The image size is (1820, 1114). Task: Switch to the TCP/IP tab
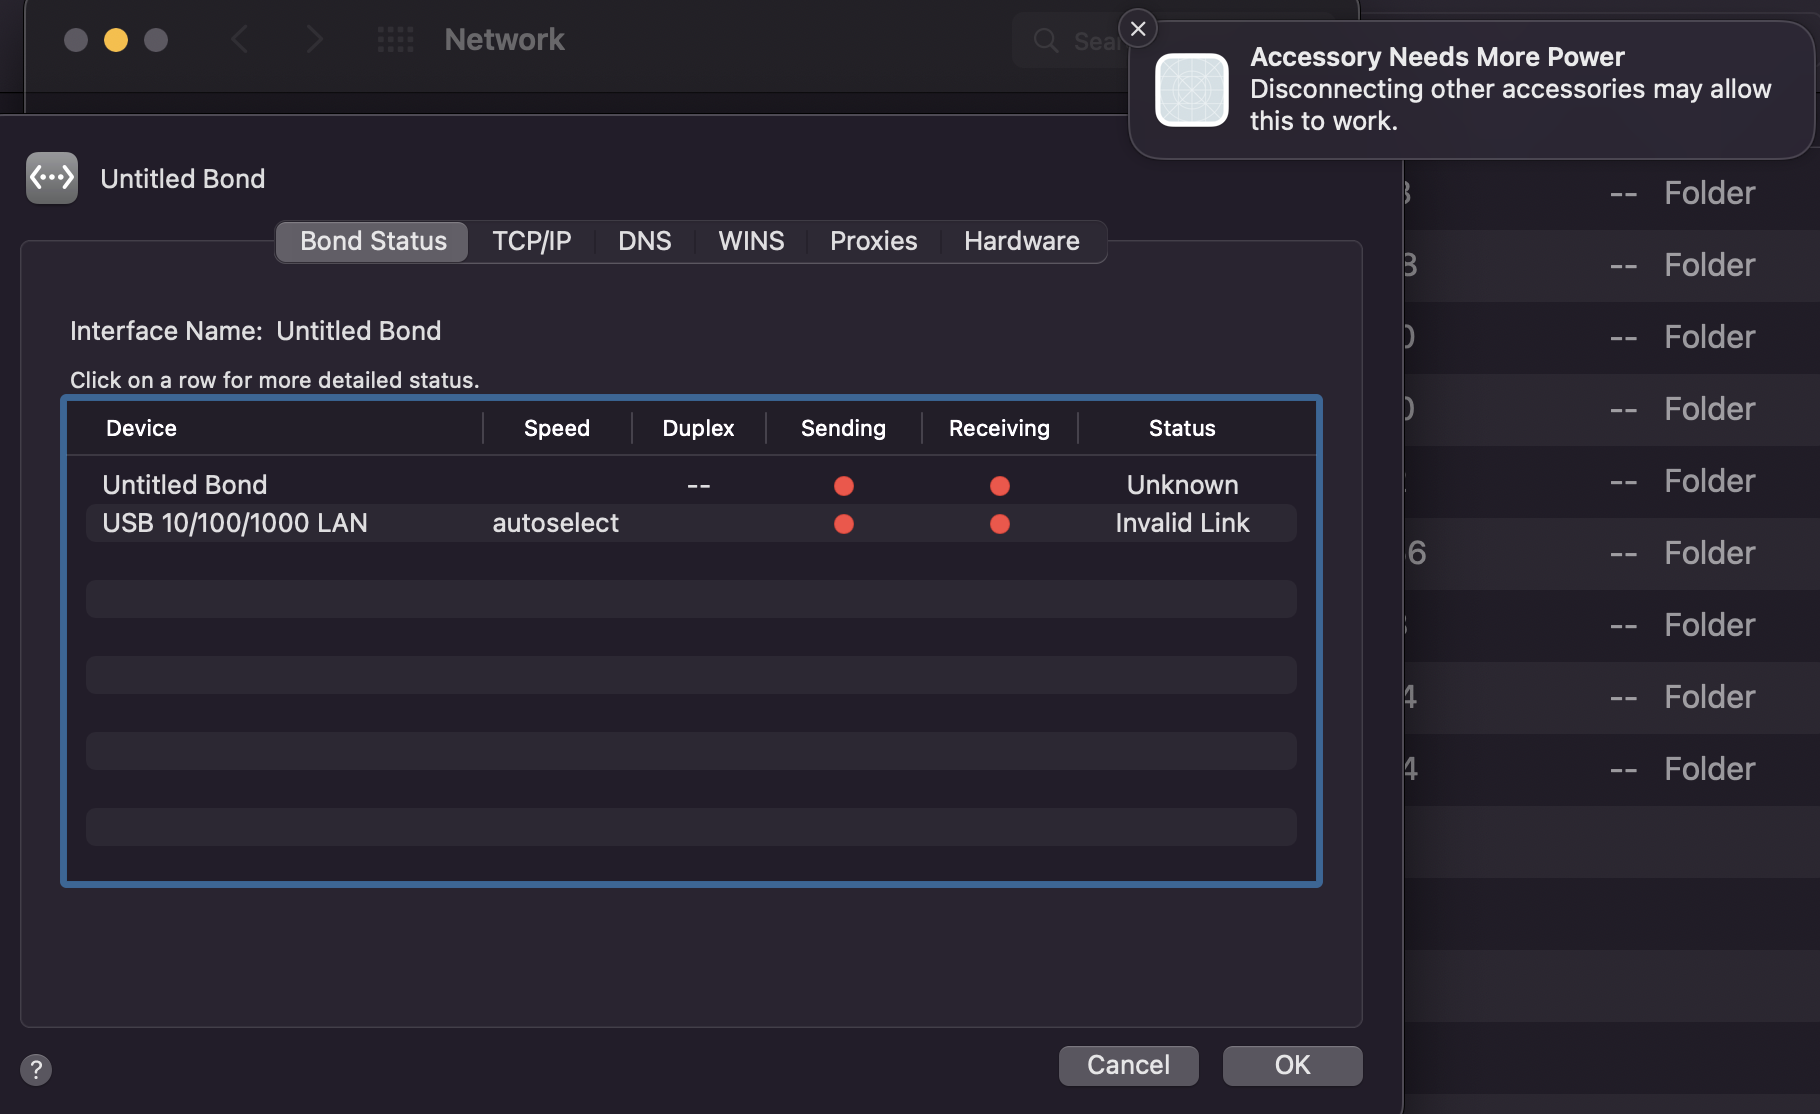coord(531,241)
